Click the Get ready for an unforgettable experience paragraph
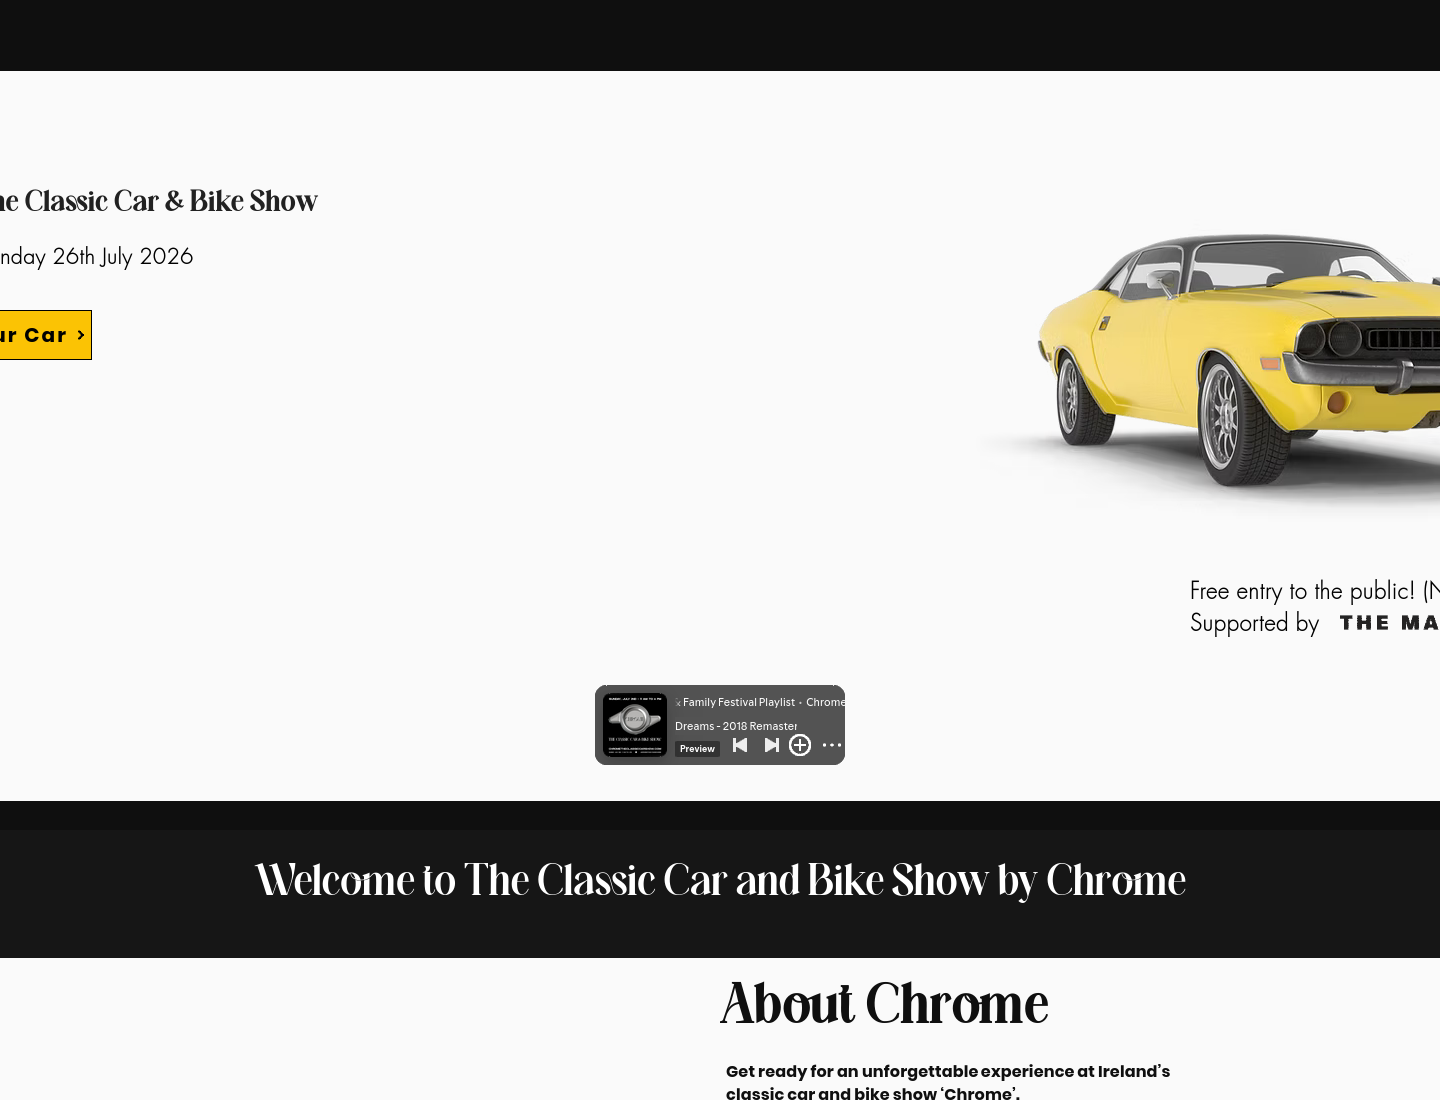The image size is (1440, 1100). click(x=948, y=1082)
